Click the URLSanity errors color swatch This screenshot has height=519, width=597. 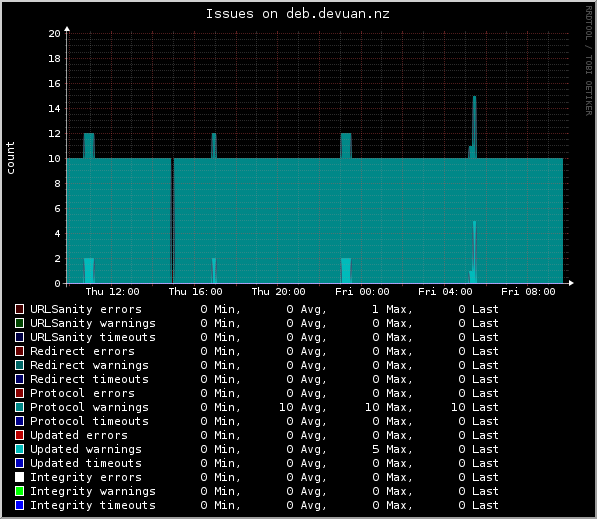point(19,309)
